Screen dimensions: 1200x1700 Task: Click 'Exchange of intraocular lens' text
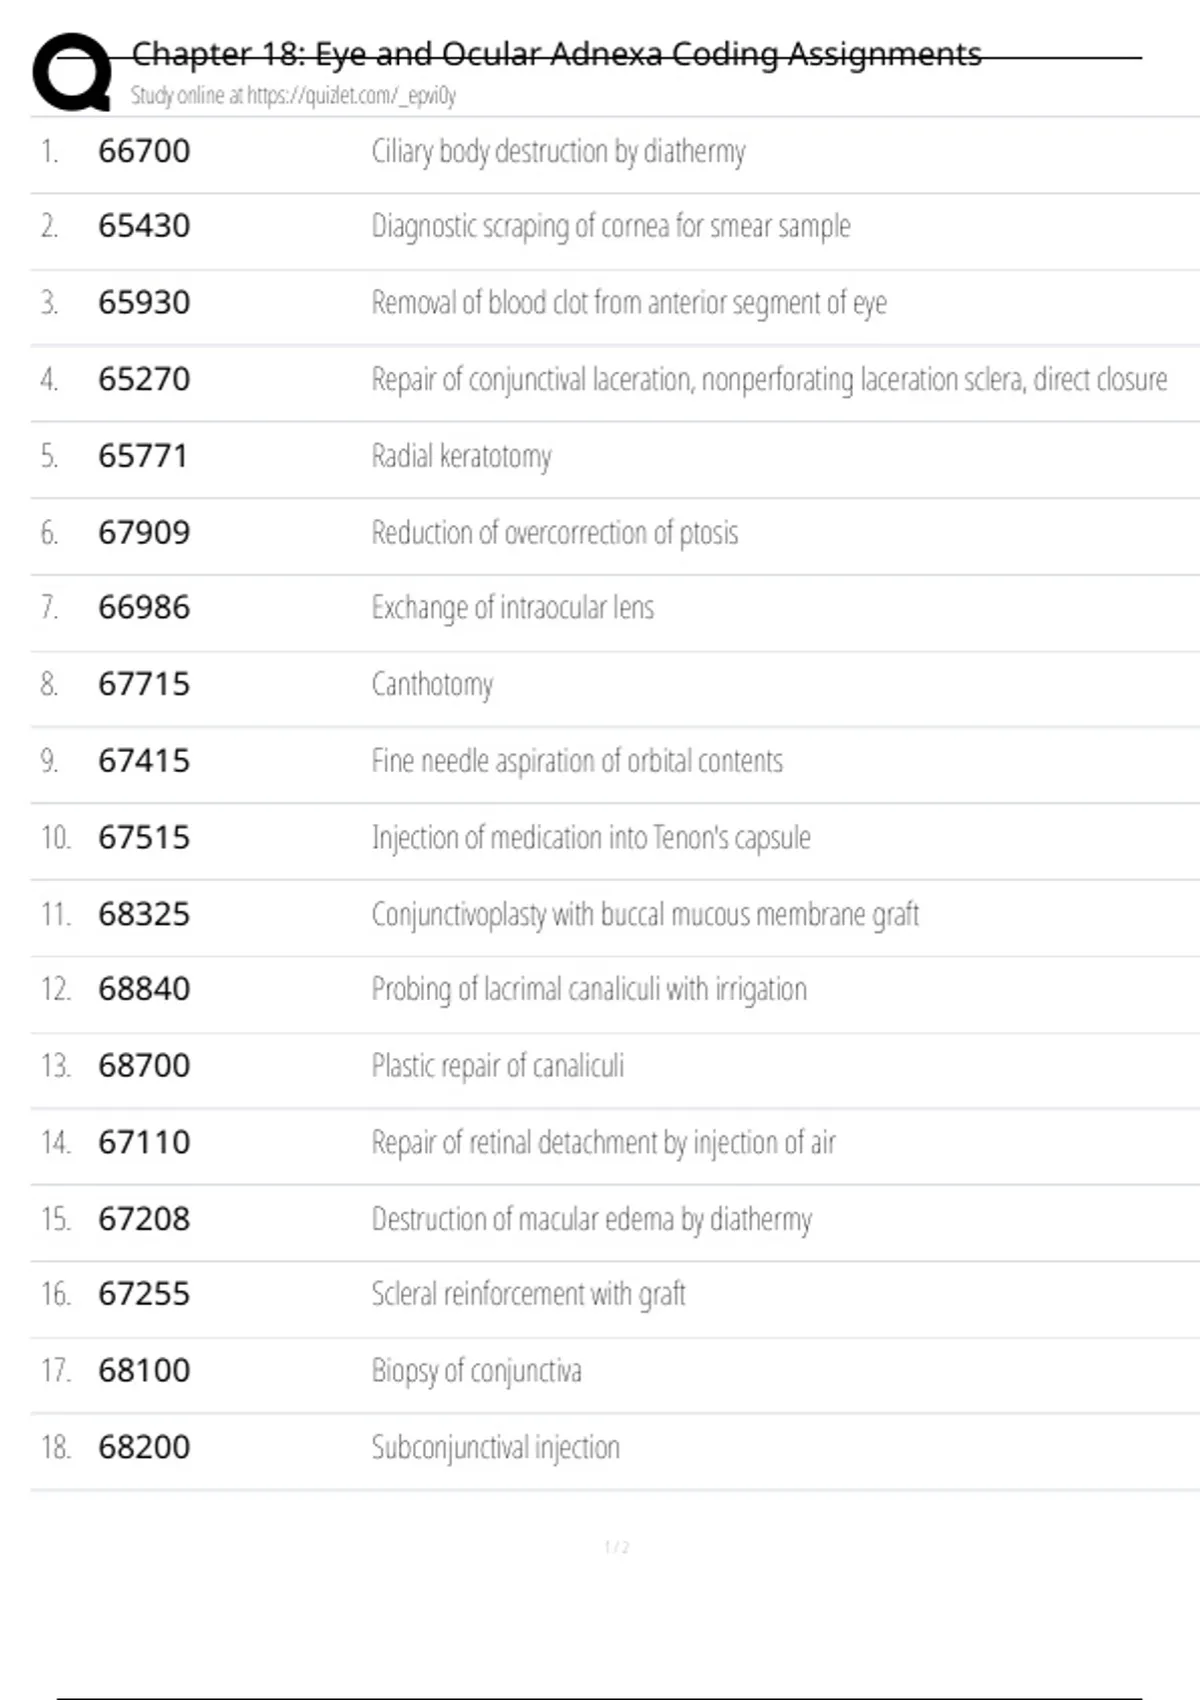point(512,608)
